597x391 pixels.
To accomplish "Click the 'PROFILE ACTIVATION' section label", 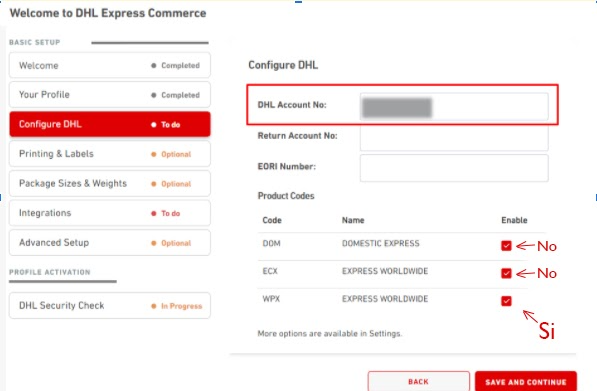I will (50, 272).
